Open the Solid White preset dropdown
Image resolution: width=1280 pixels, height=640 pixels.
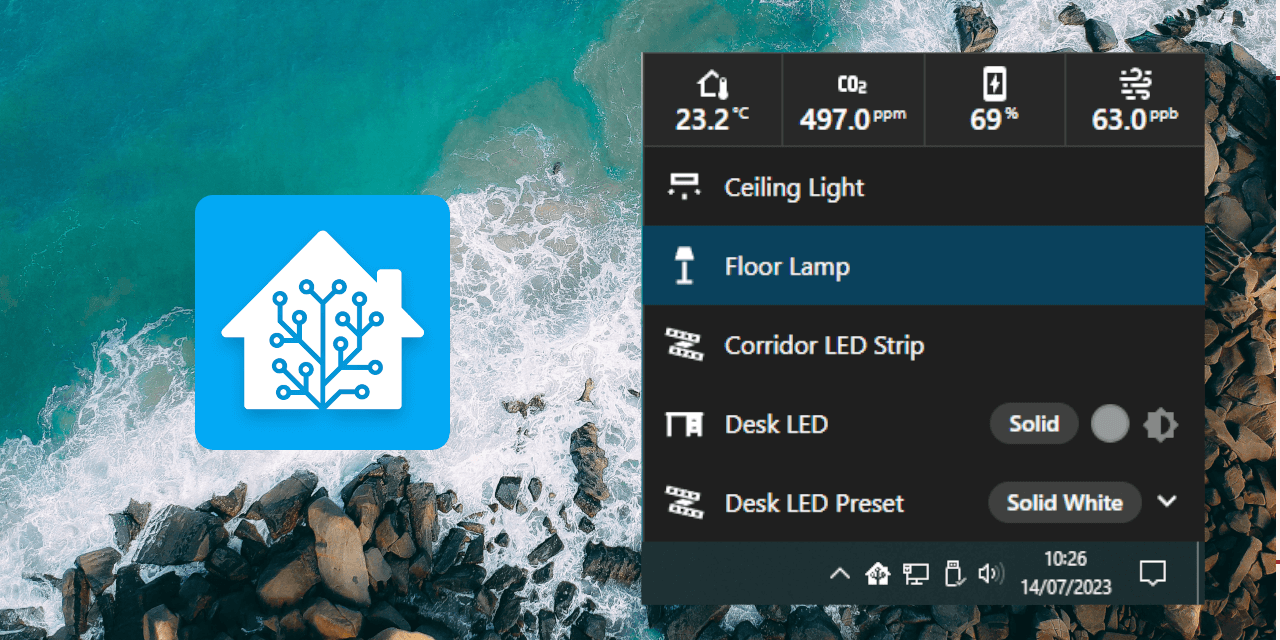tap(1064, 502)
